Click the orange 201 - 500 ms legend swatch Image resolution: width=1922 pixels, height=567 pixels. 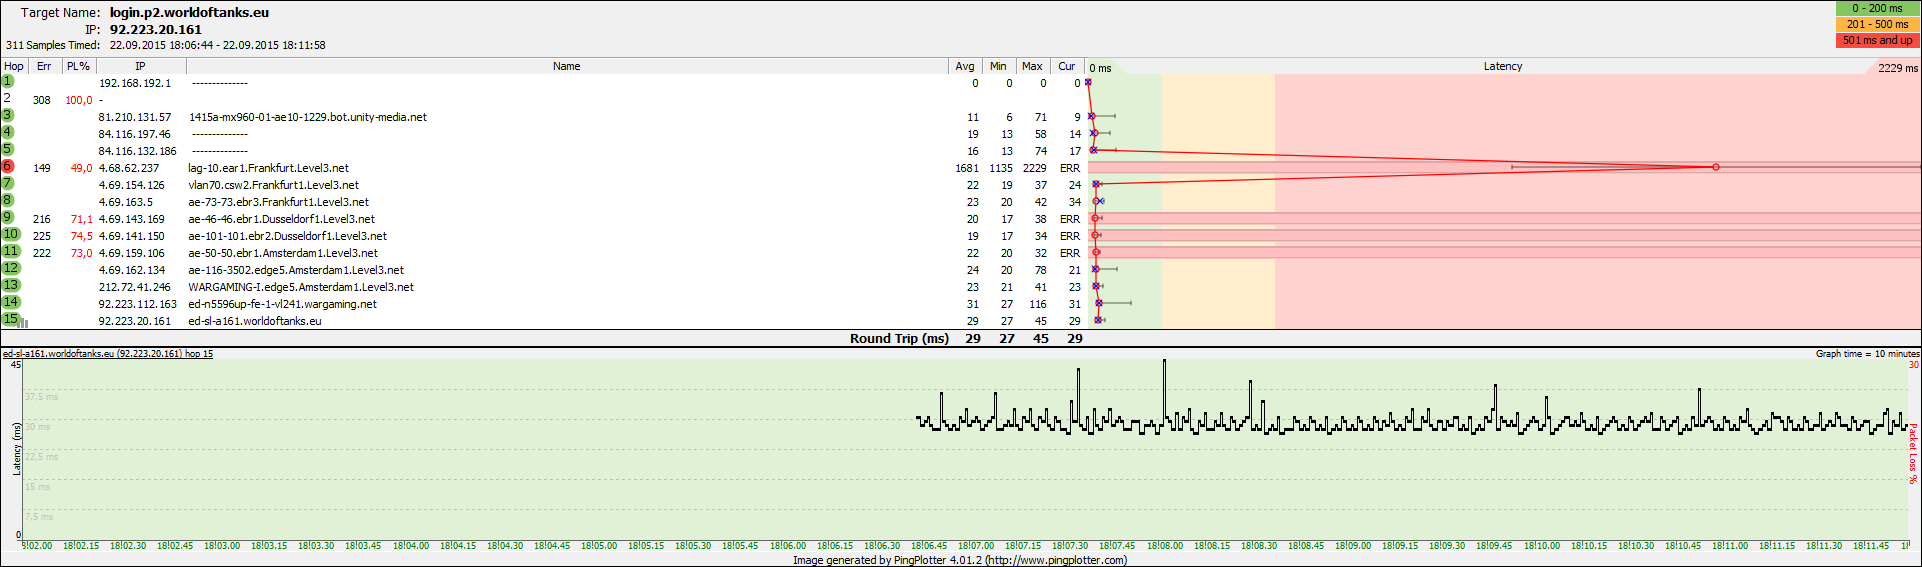(x=1877, y=24)
